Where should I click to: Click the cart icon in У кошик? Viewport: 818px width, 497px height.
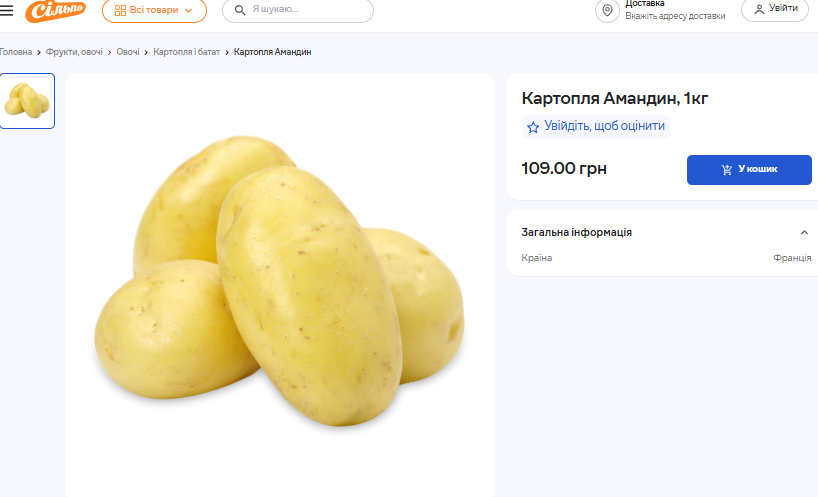coord(727,170)
